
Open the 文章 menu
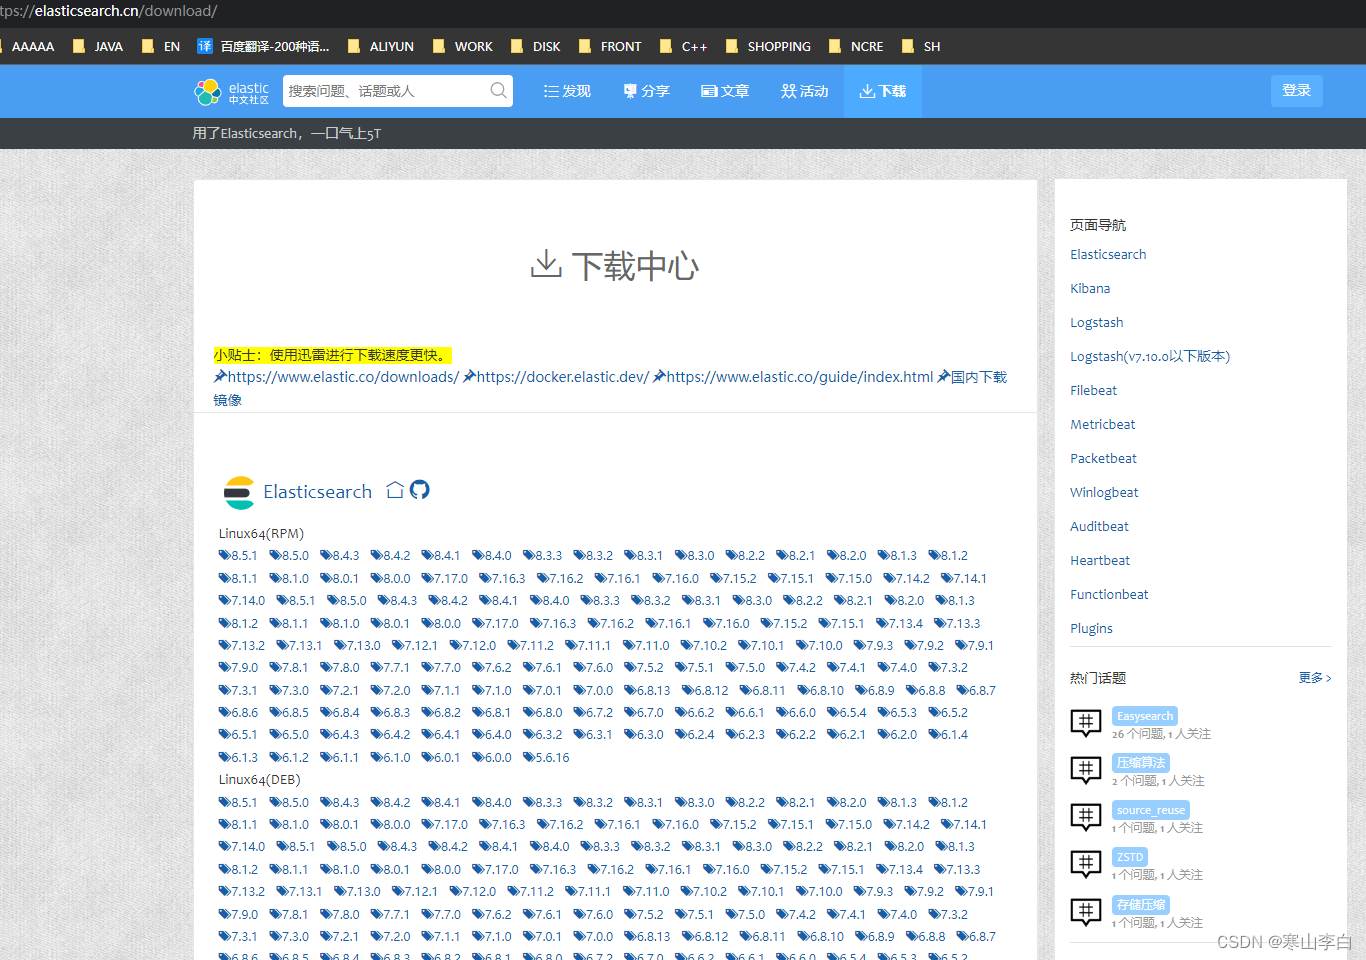click(725, 91)
